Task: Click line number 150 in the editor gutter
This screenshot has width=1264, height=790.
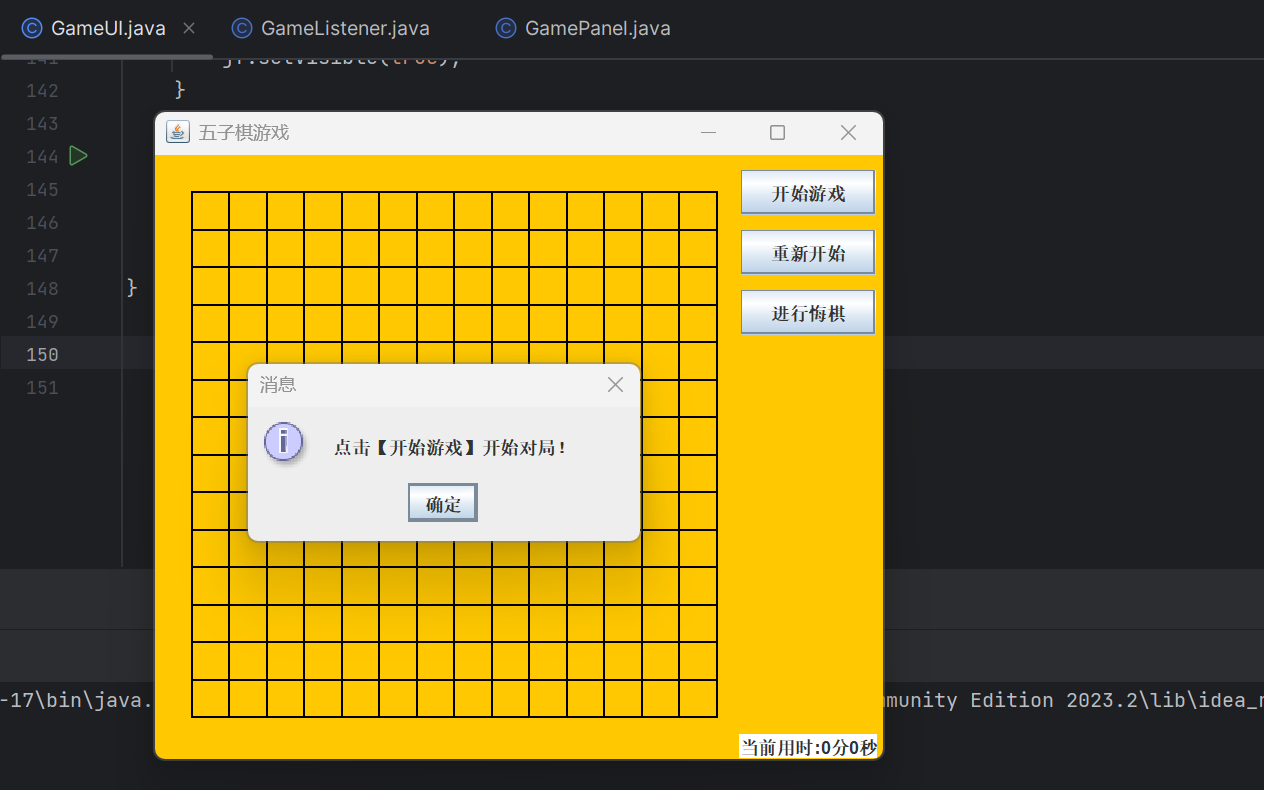Action: pyautogui.click(x=42, y=354)
